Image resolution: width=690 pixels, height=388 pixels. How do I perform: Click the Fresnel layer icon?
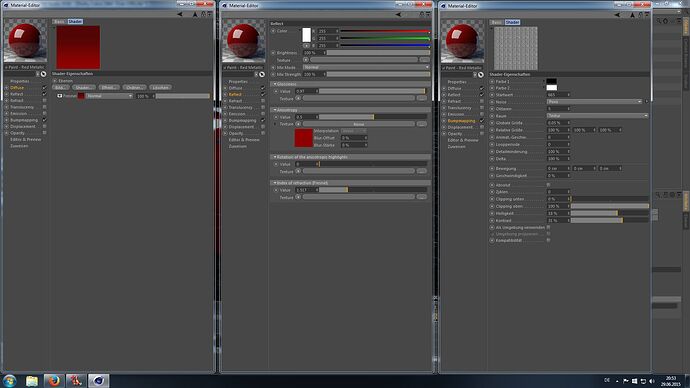tap(59, 96)
